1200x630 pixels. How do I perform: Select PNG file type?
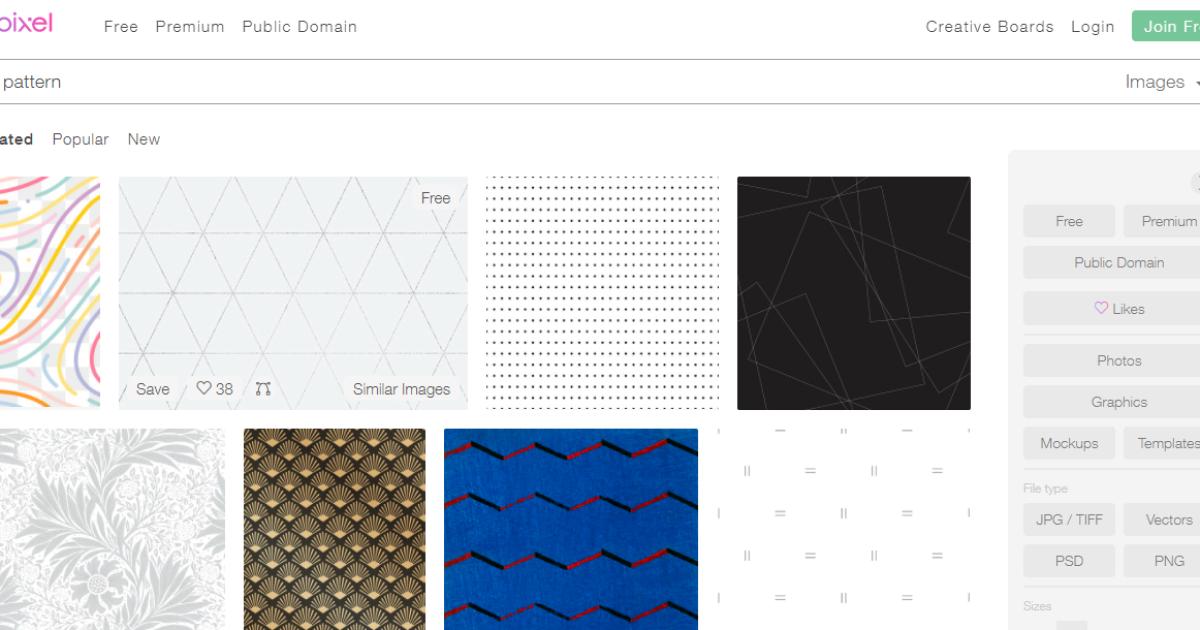(x=1162, y=561)
